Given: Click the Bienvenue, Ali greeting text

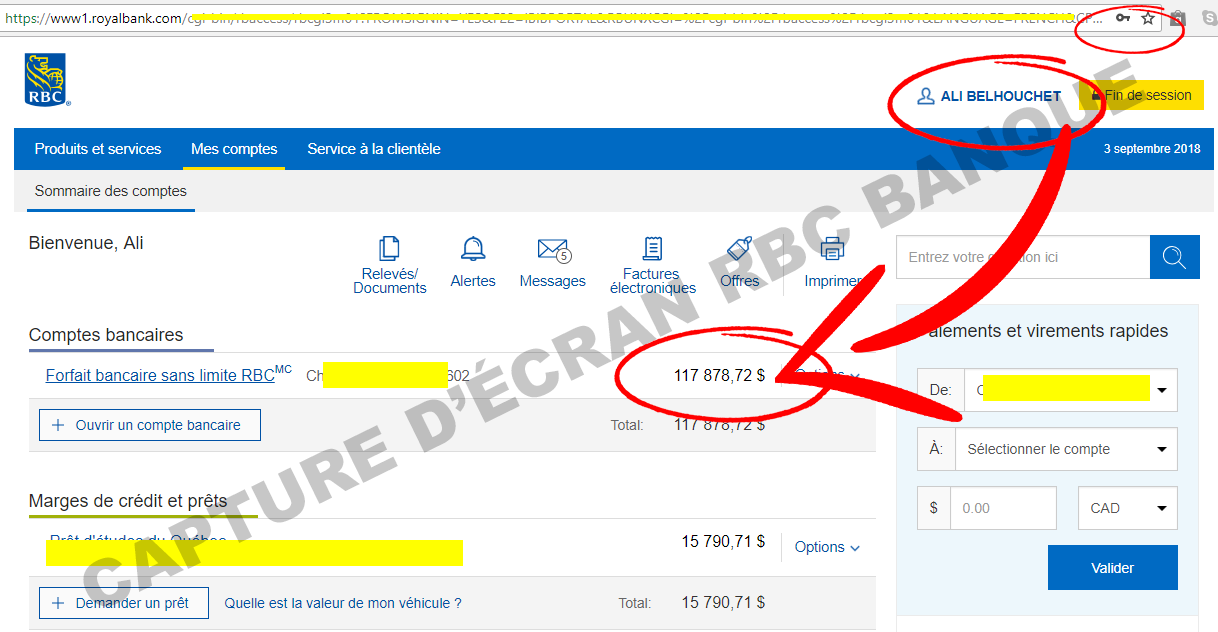Looking at the screenshot, I should click(x=86, y=243).
